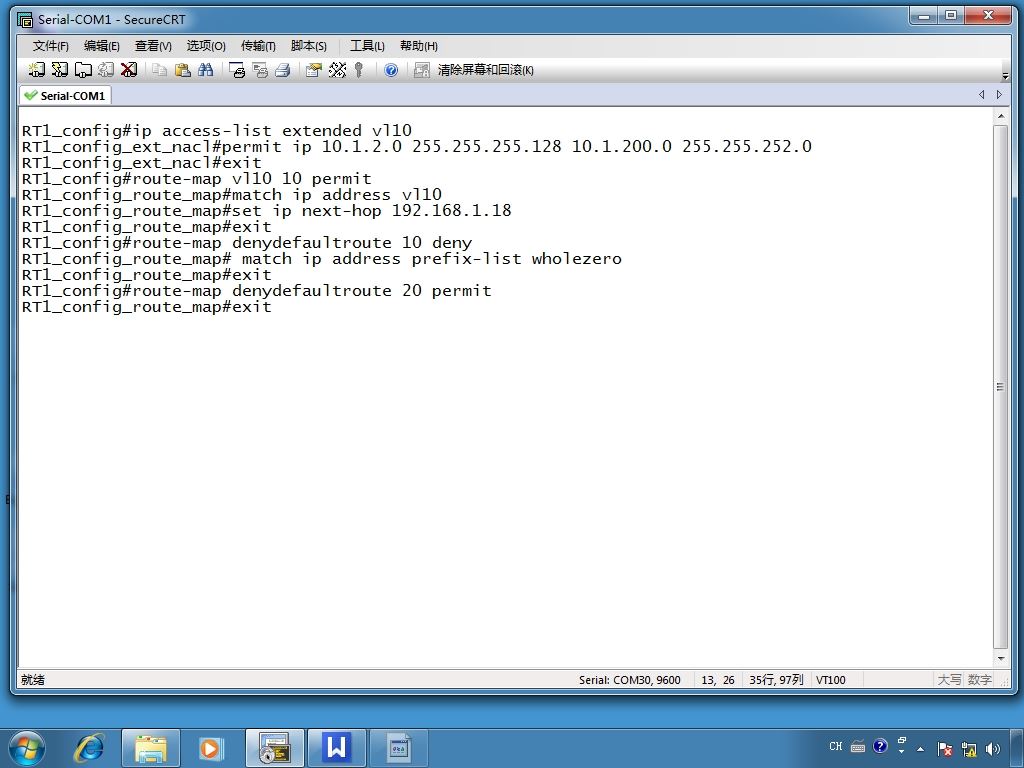The height and width of the screenshot is (768, 1024).
Task: Click the 清除屏幕和回滚(K) button
Action: pyautogui.click(x=485, y=70)
